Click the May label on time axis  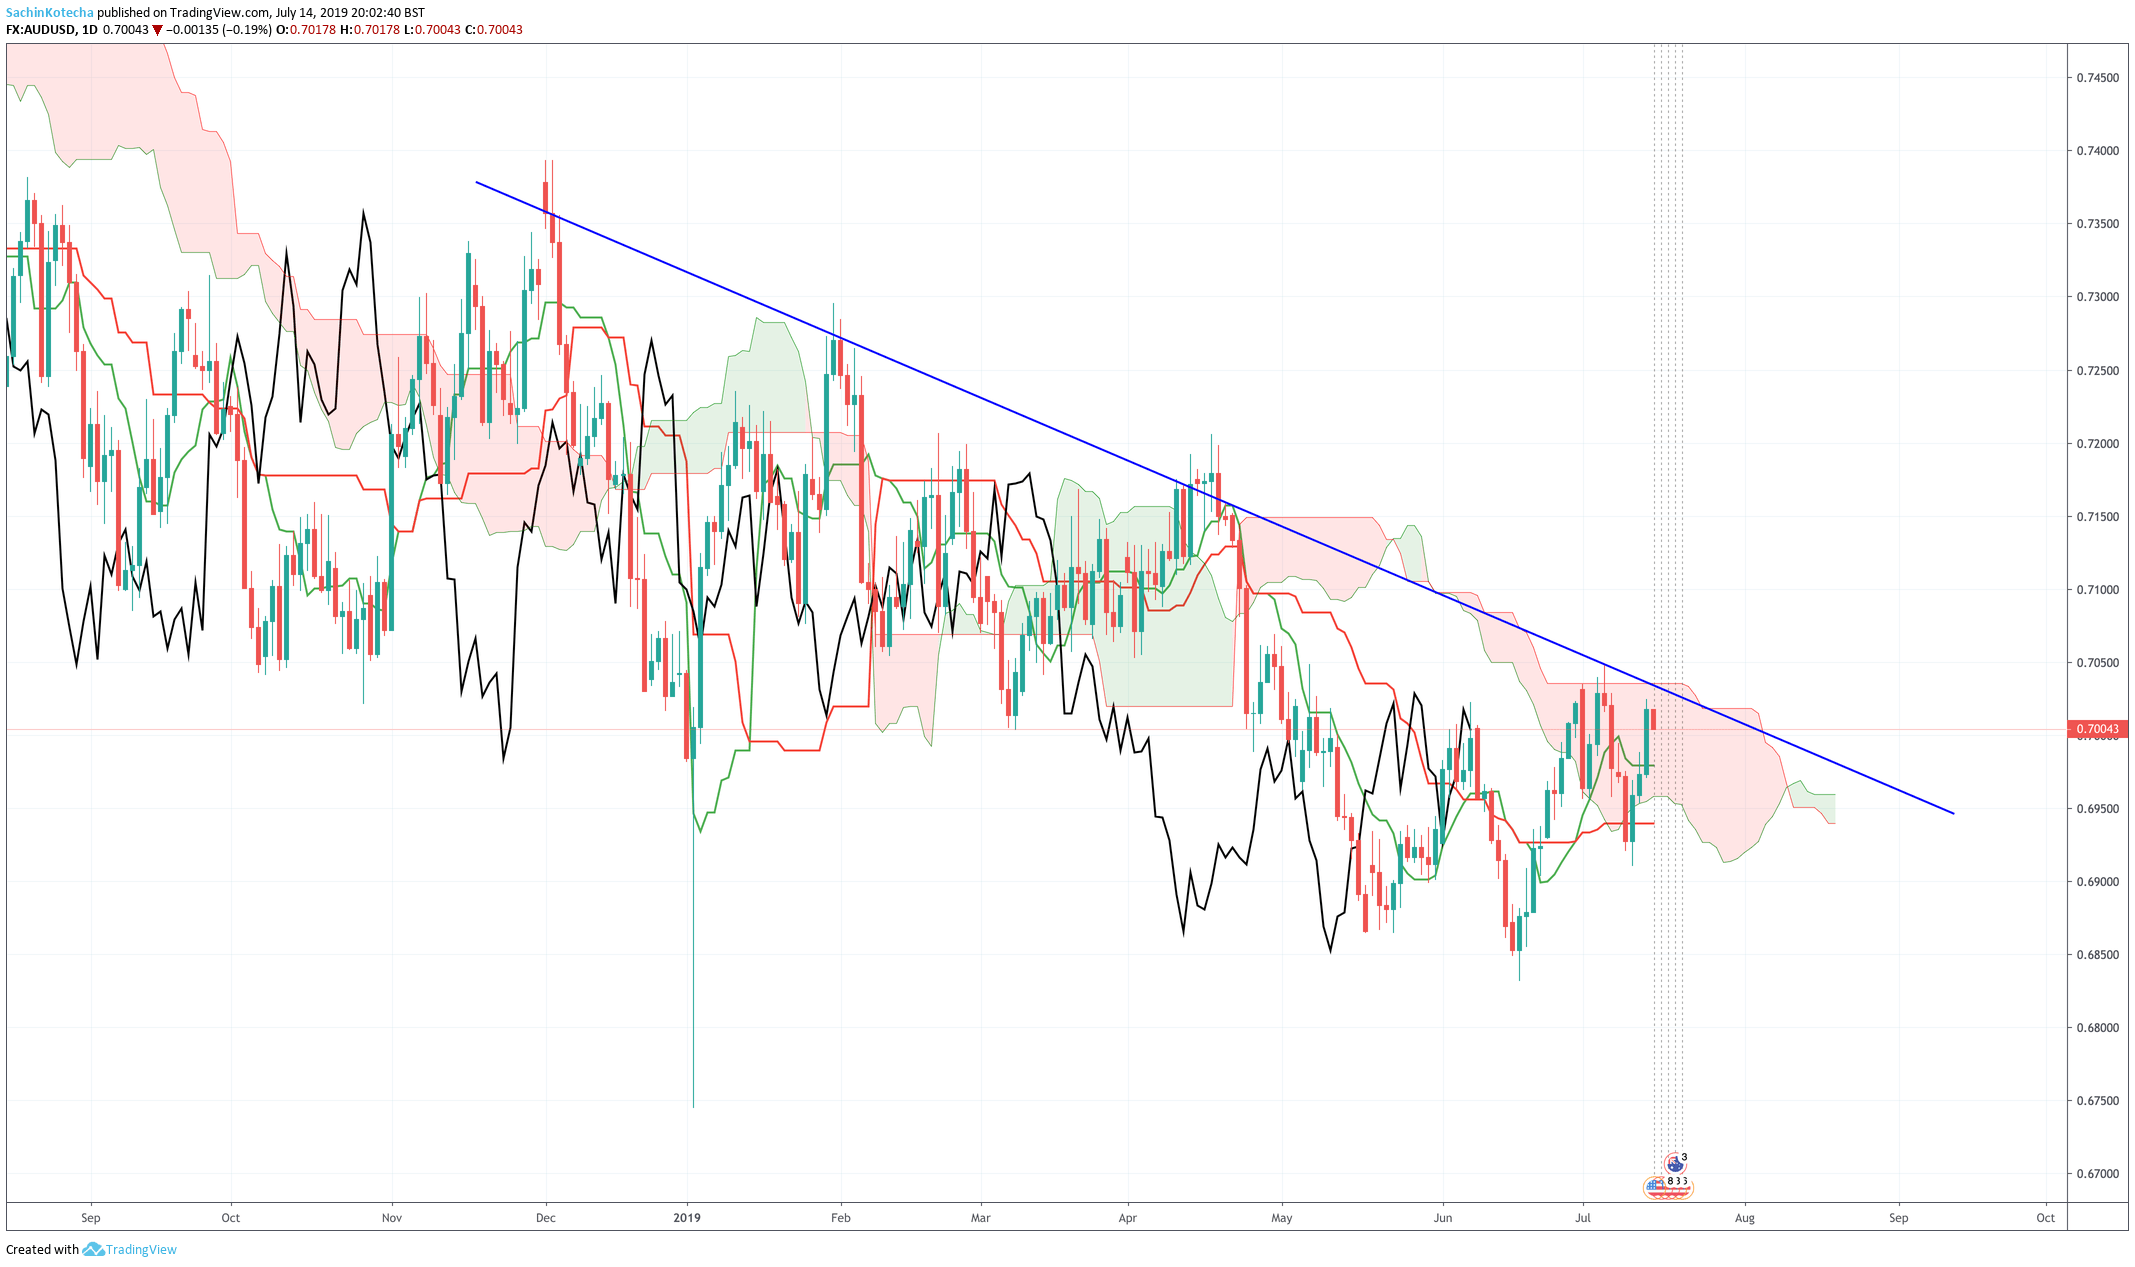pyautogui.click(x=1282, y=1218)
